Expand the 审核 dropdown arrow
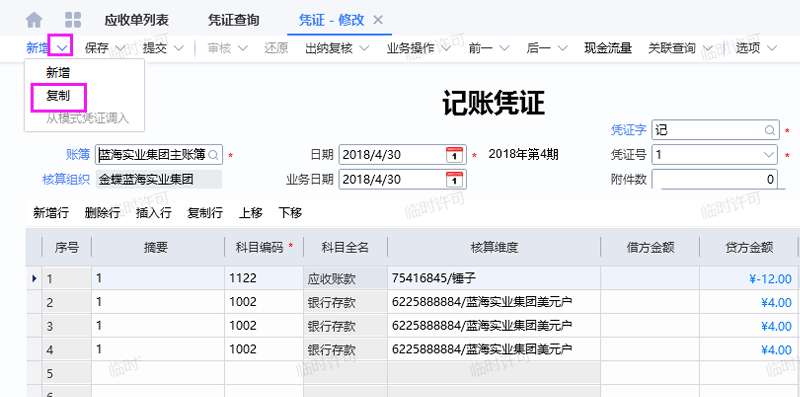Viewport: 800px width, 397px height. point(243,48)
